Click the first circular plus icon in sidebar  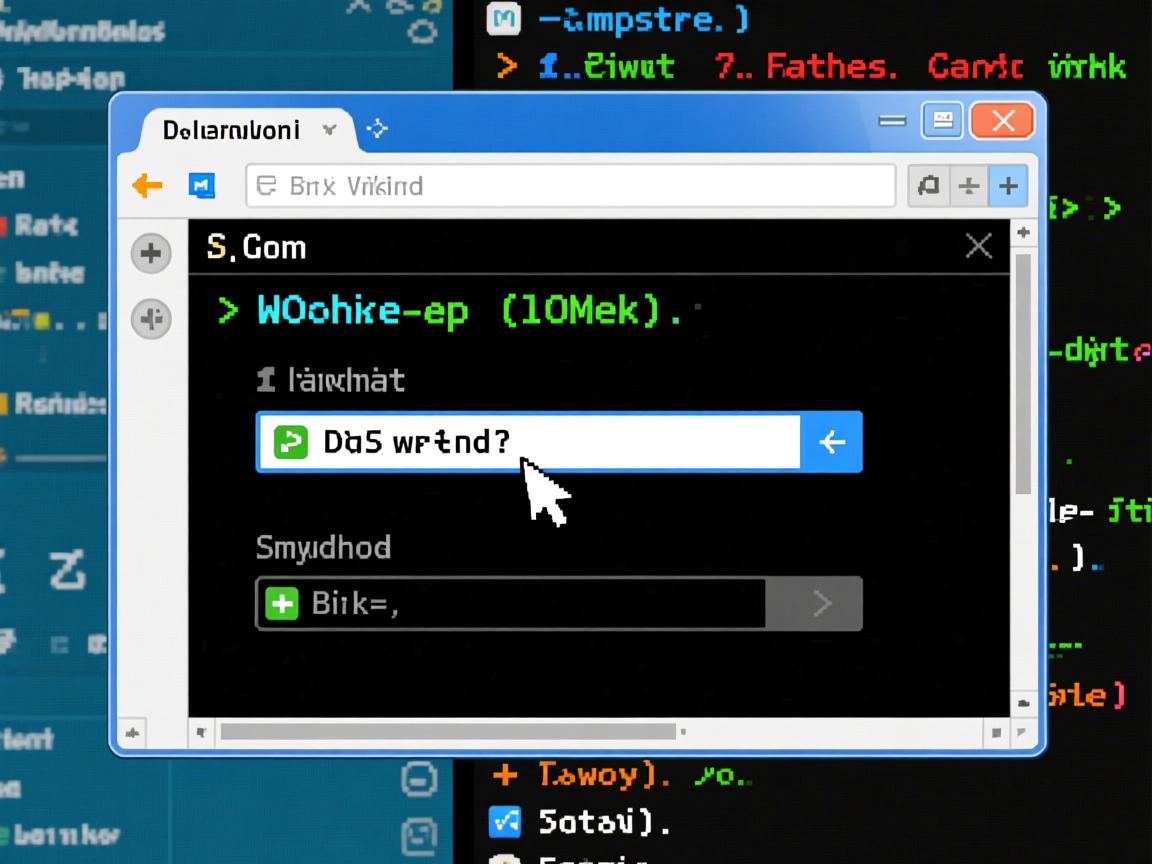[x=151, y=254]
